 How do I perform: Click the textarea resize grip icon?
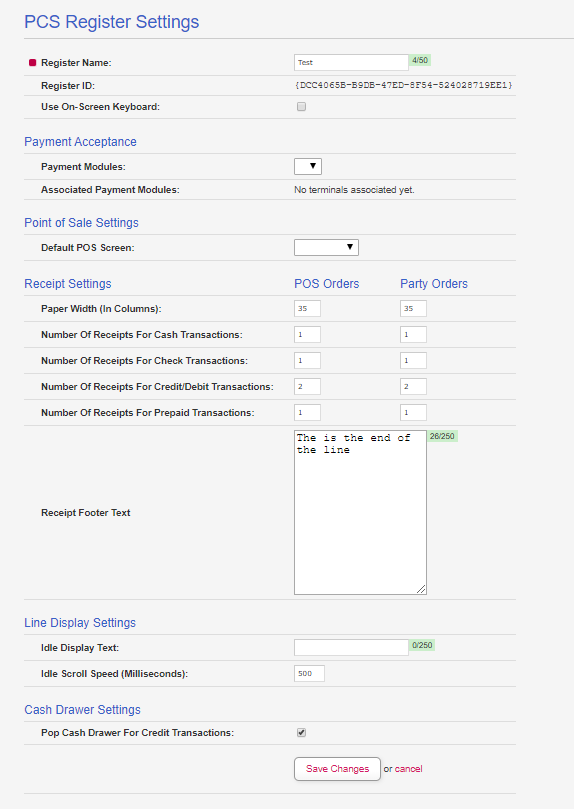[x=421, y=589]
